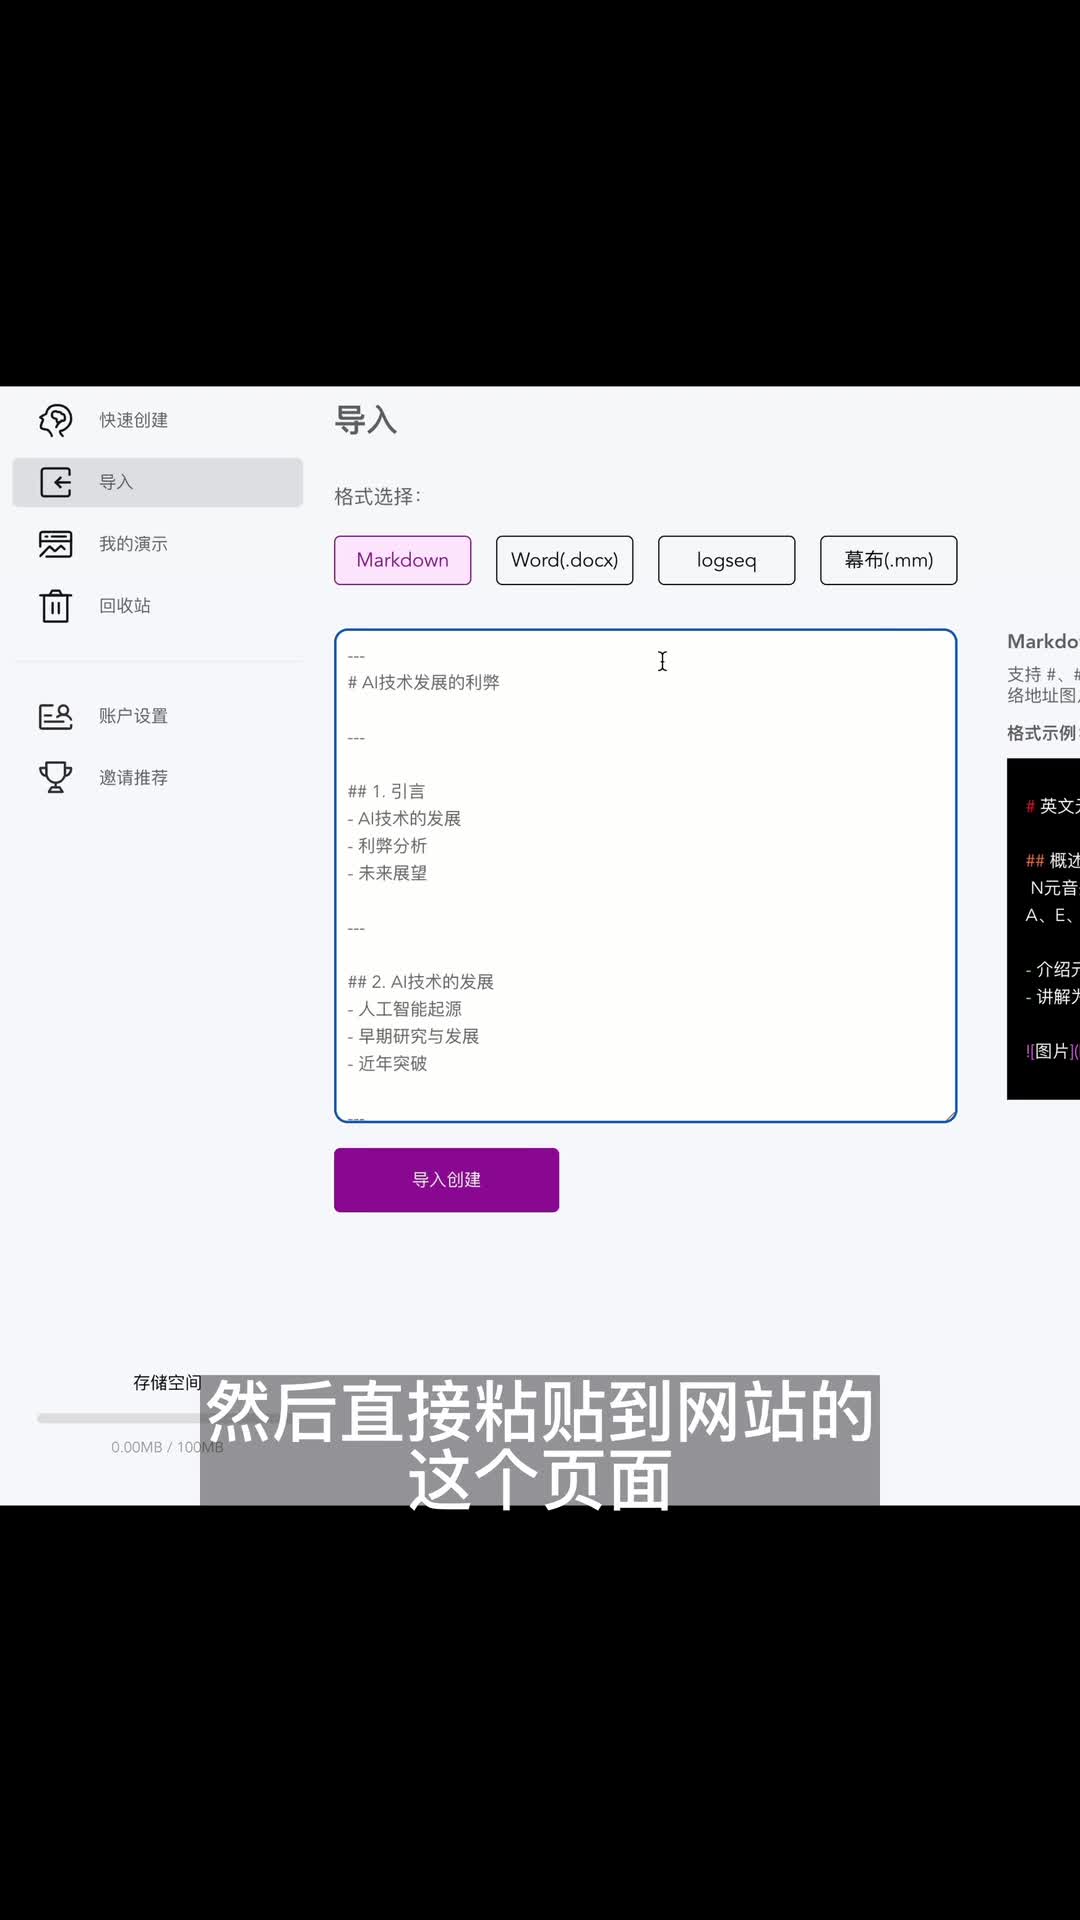1080x1920 pixels.
Task: Open 快速创建 from the sidebar
Action: point(133,421)
